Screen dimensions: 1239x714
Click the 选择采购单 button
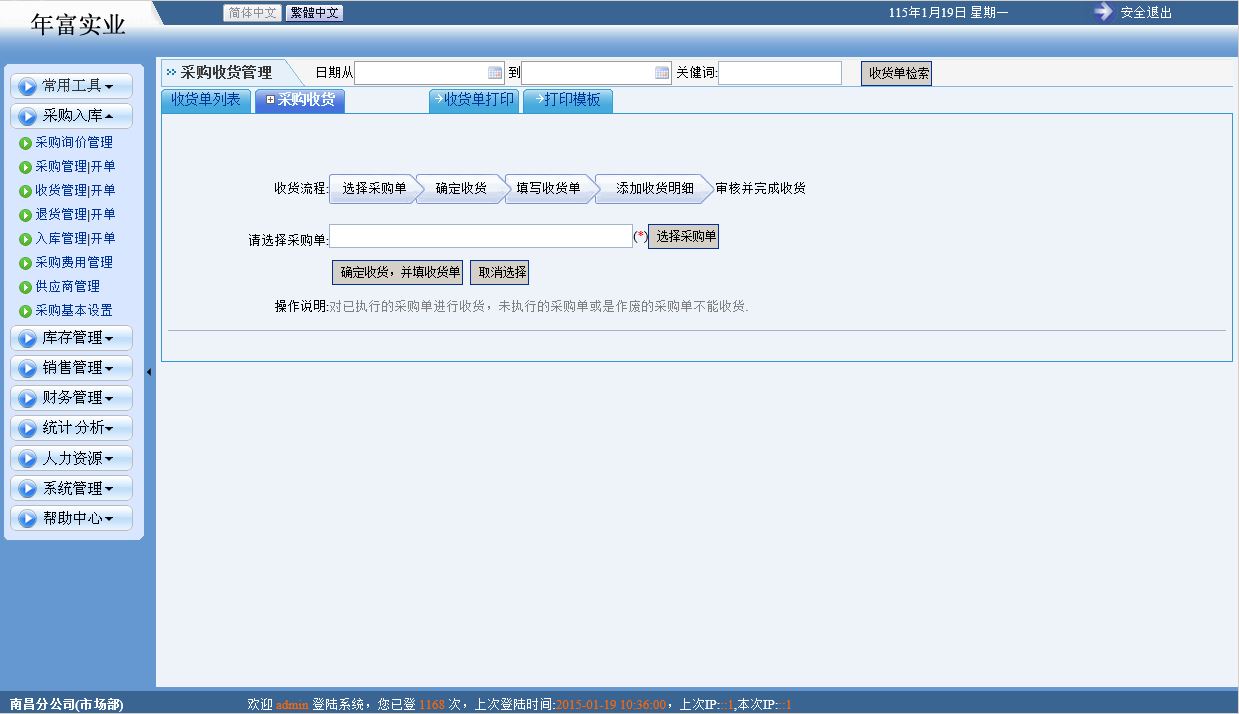(x=683, y=237)
